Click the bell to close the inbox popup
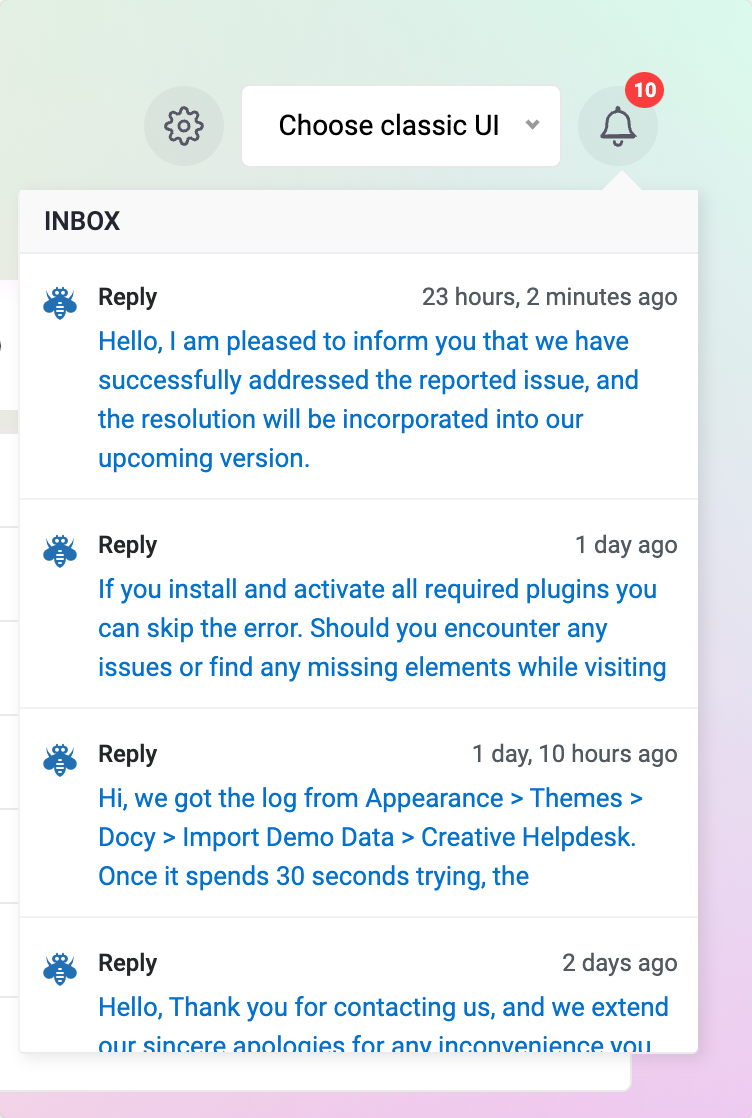This screenshot has width=752, height=1118. [618, 128]
